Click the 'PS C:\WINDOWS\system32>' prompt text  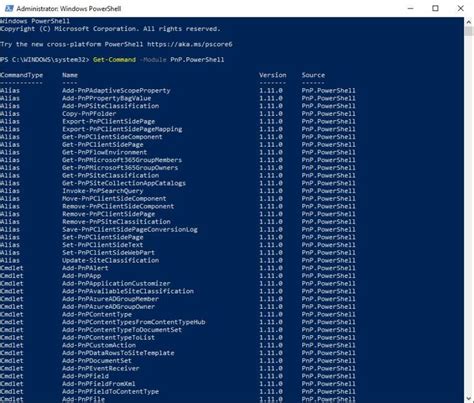(45, 60)
